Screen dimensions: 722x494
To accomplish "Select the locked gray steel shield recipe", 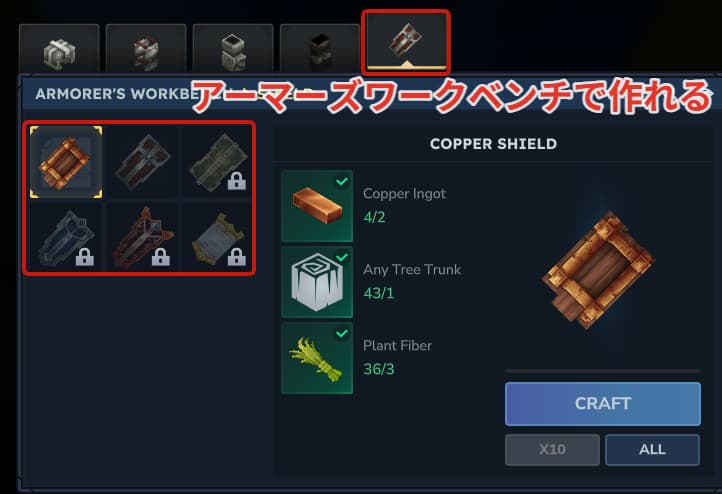I will (66, 238).
